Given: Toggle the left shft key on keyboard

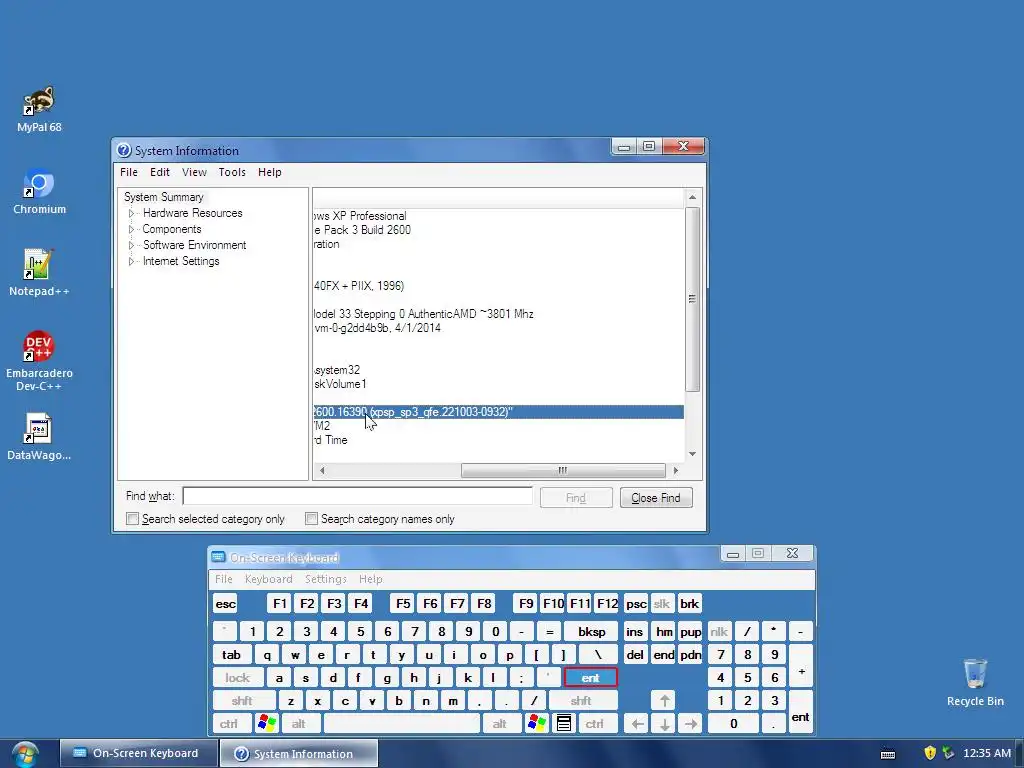Looking at the screenshot, I should point(242,701).
